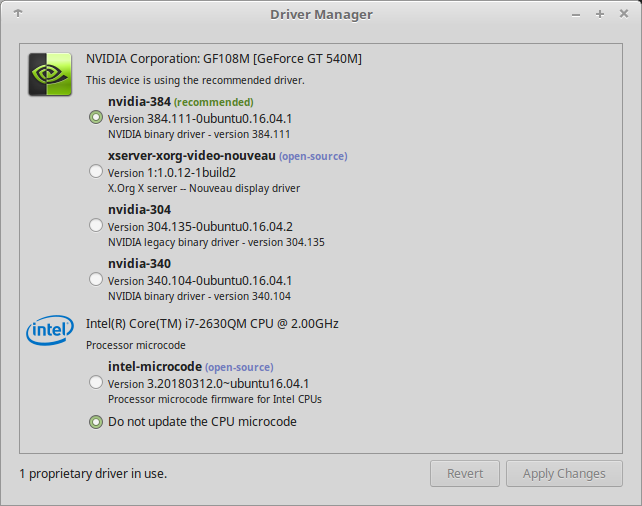Select the intel-microcode radio button
The height and width of the screenshot is (506, 642).
pos(96,382)
